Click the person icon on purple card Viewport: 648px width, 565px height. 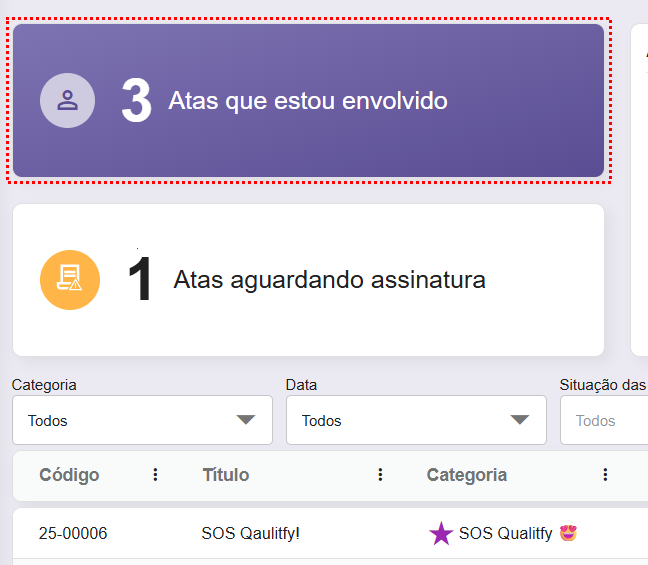tap(67, 101)
